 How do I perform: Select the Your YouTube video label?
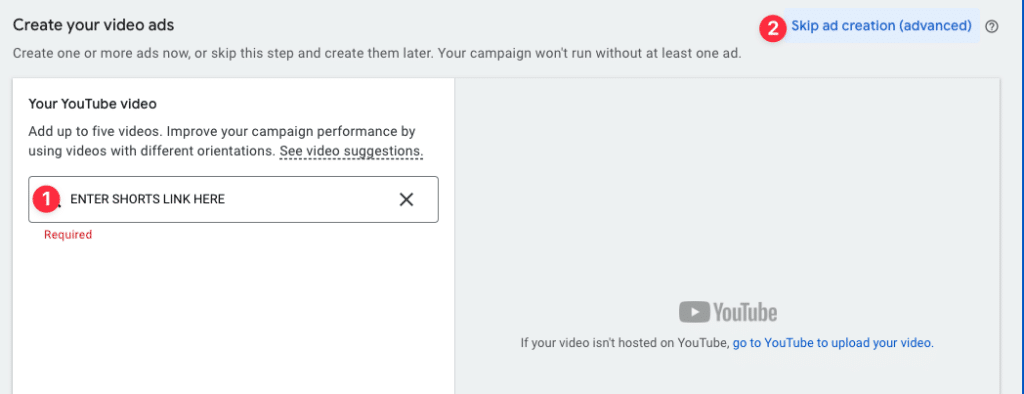[92, 104]
